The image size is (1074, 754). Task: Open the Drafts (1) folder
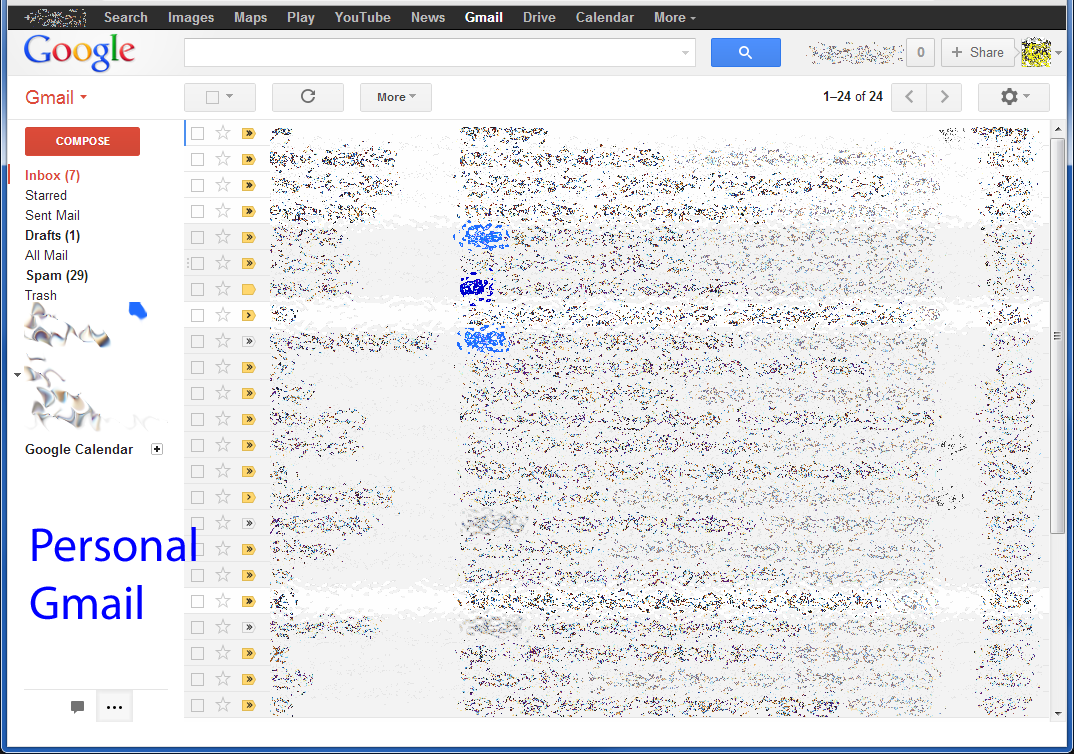tap(53, 235)
